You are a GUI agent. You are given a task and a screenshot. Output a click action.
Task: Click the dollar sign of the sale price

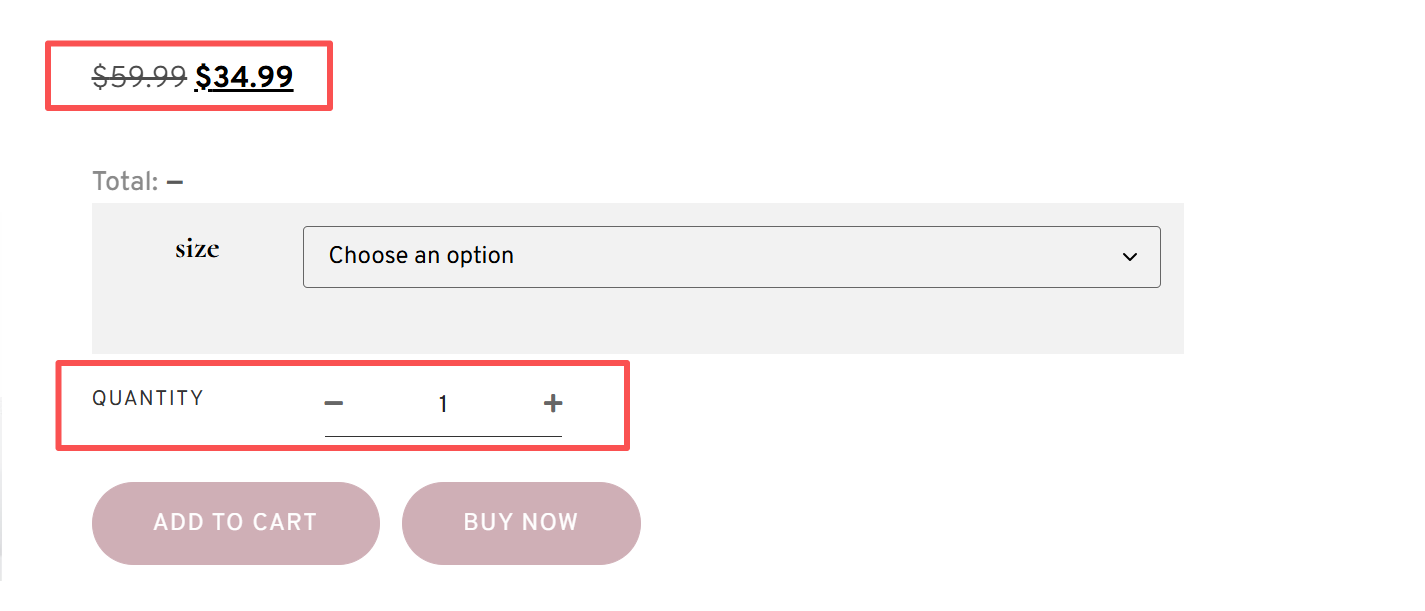click(x=202, y=77)
